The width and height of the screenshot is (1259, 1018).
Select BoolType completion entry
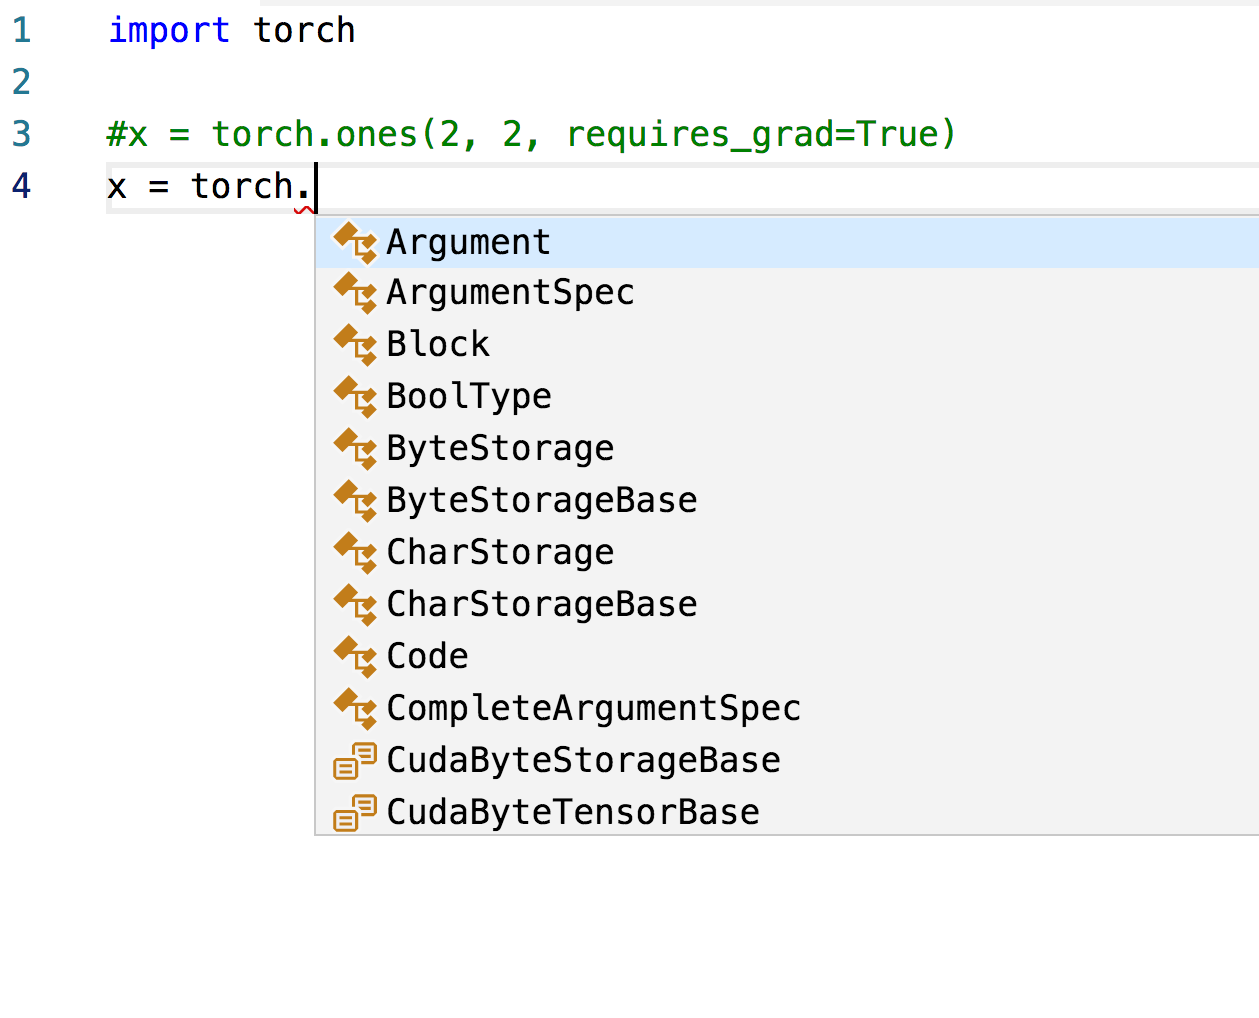(468, 397)
